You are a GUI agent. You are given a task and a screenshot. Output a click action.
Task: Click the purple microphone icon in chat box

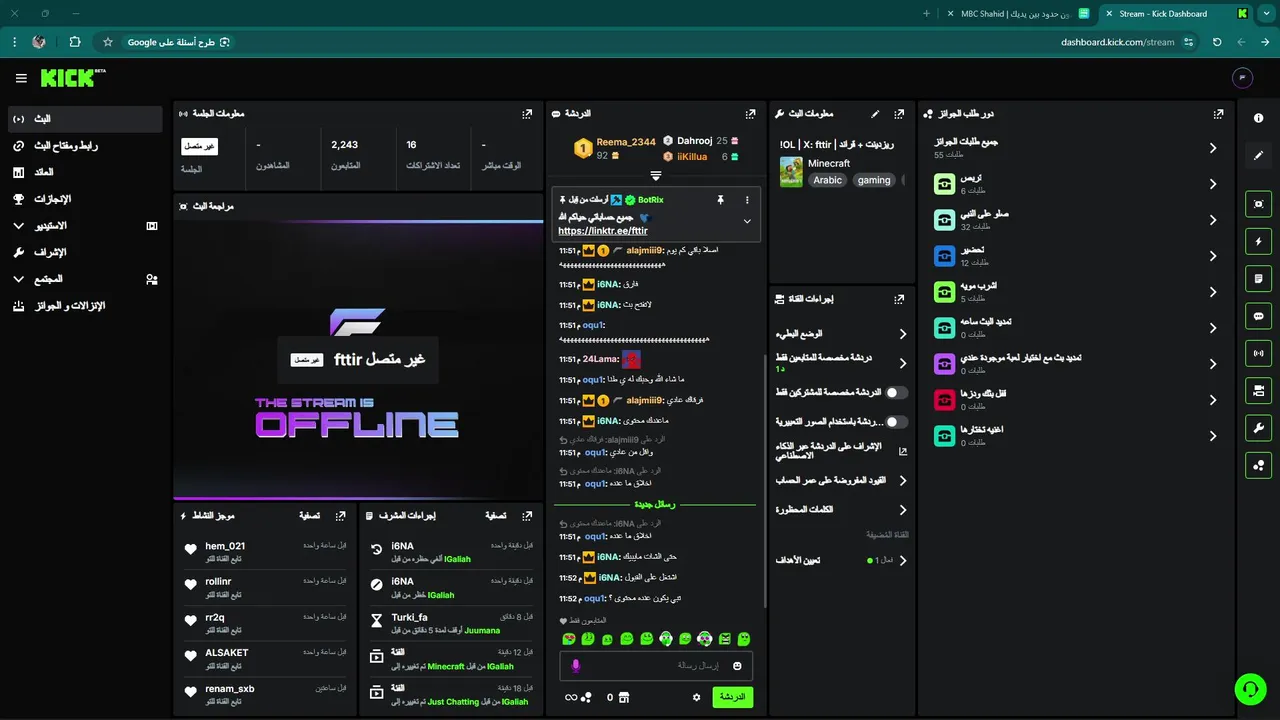tap(575, 666)
